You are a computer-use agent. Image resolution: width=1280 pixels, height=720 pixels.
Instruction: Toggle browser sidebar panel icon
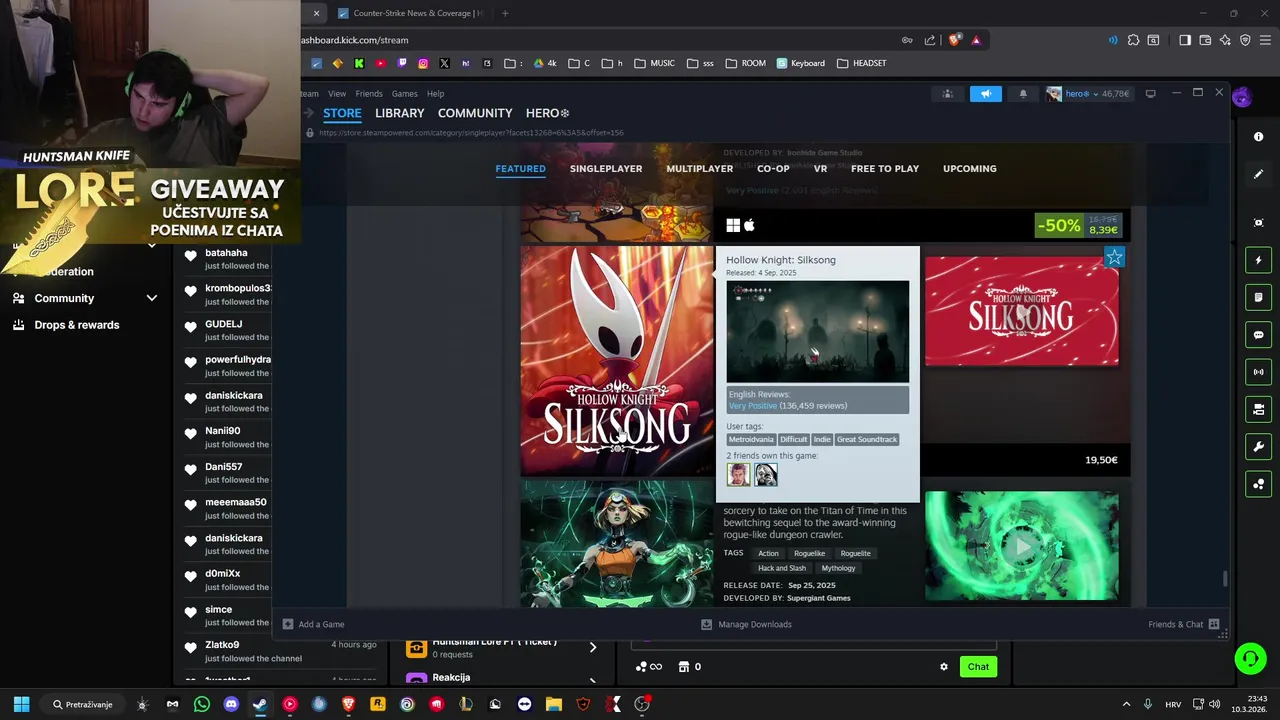pyautogui.click(x=1185, y=40)
